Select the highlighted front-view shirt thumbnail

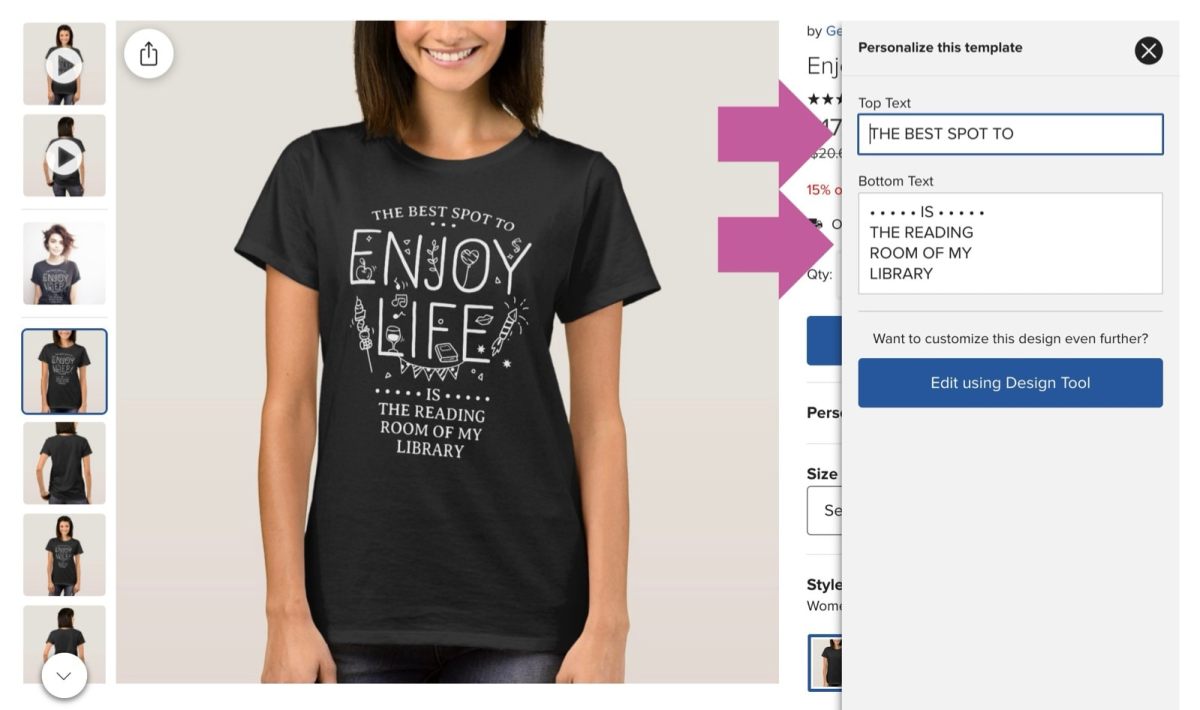(64, 372)
